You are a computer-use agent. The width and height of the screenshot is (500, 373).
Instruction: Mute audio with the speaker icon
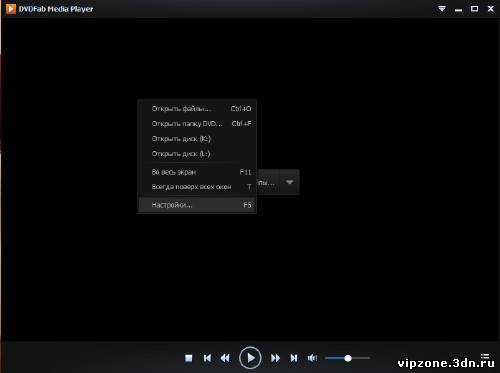click(x=312, y=358)
